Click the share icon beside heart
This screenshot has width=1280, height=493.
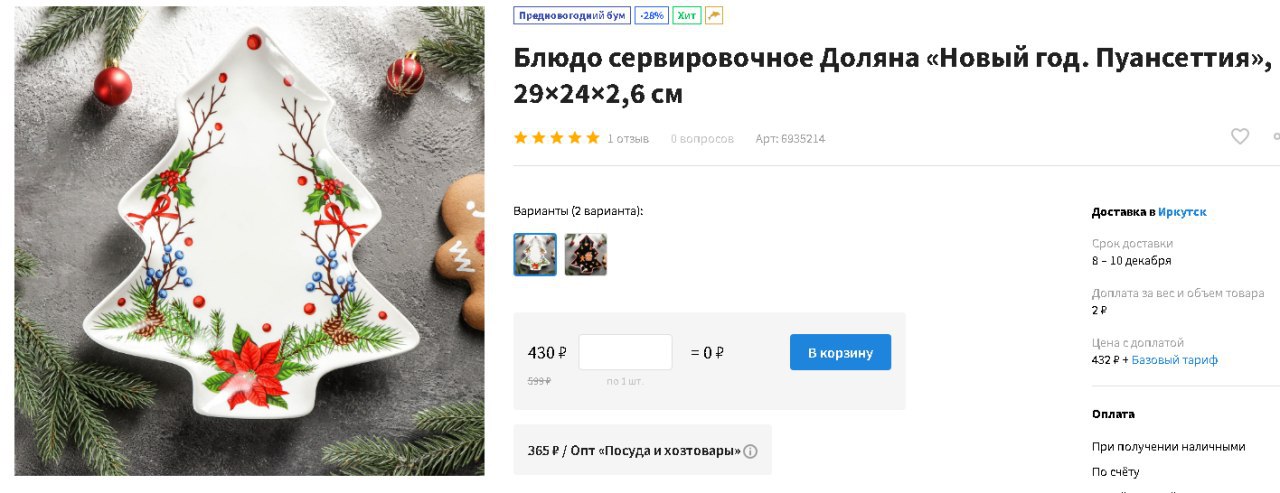(1276, 137)
